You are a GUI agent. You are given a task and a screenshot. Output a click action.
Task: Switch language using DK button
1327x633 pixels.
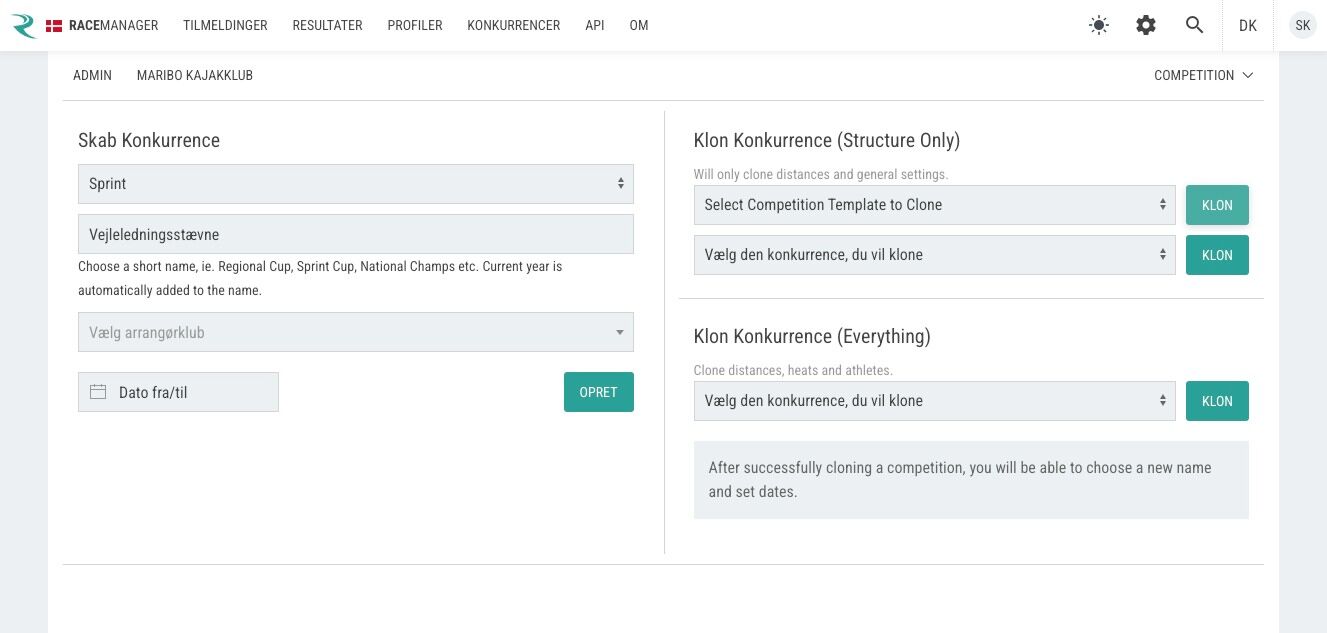tap(1248, 26)
